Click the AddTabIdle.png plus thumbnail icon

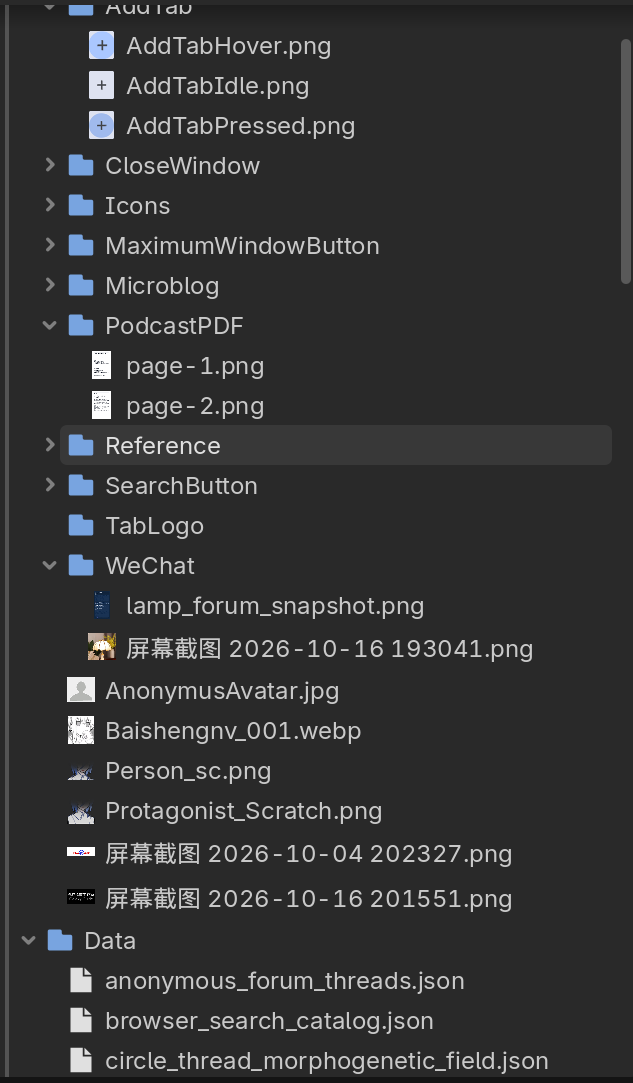pos(102,86)
